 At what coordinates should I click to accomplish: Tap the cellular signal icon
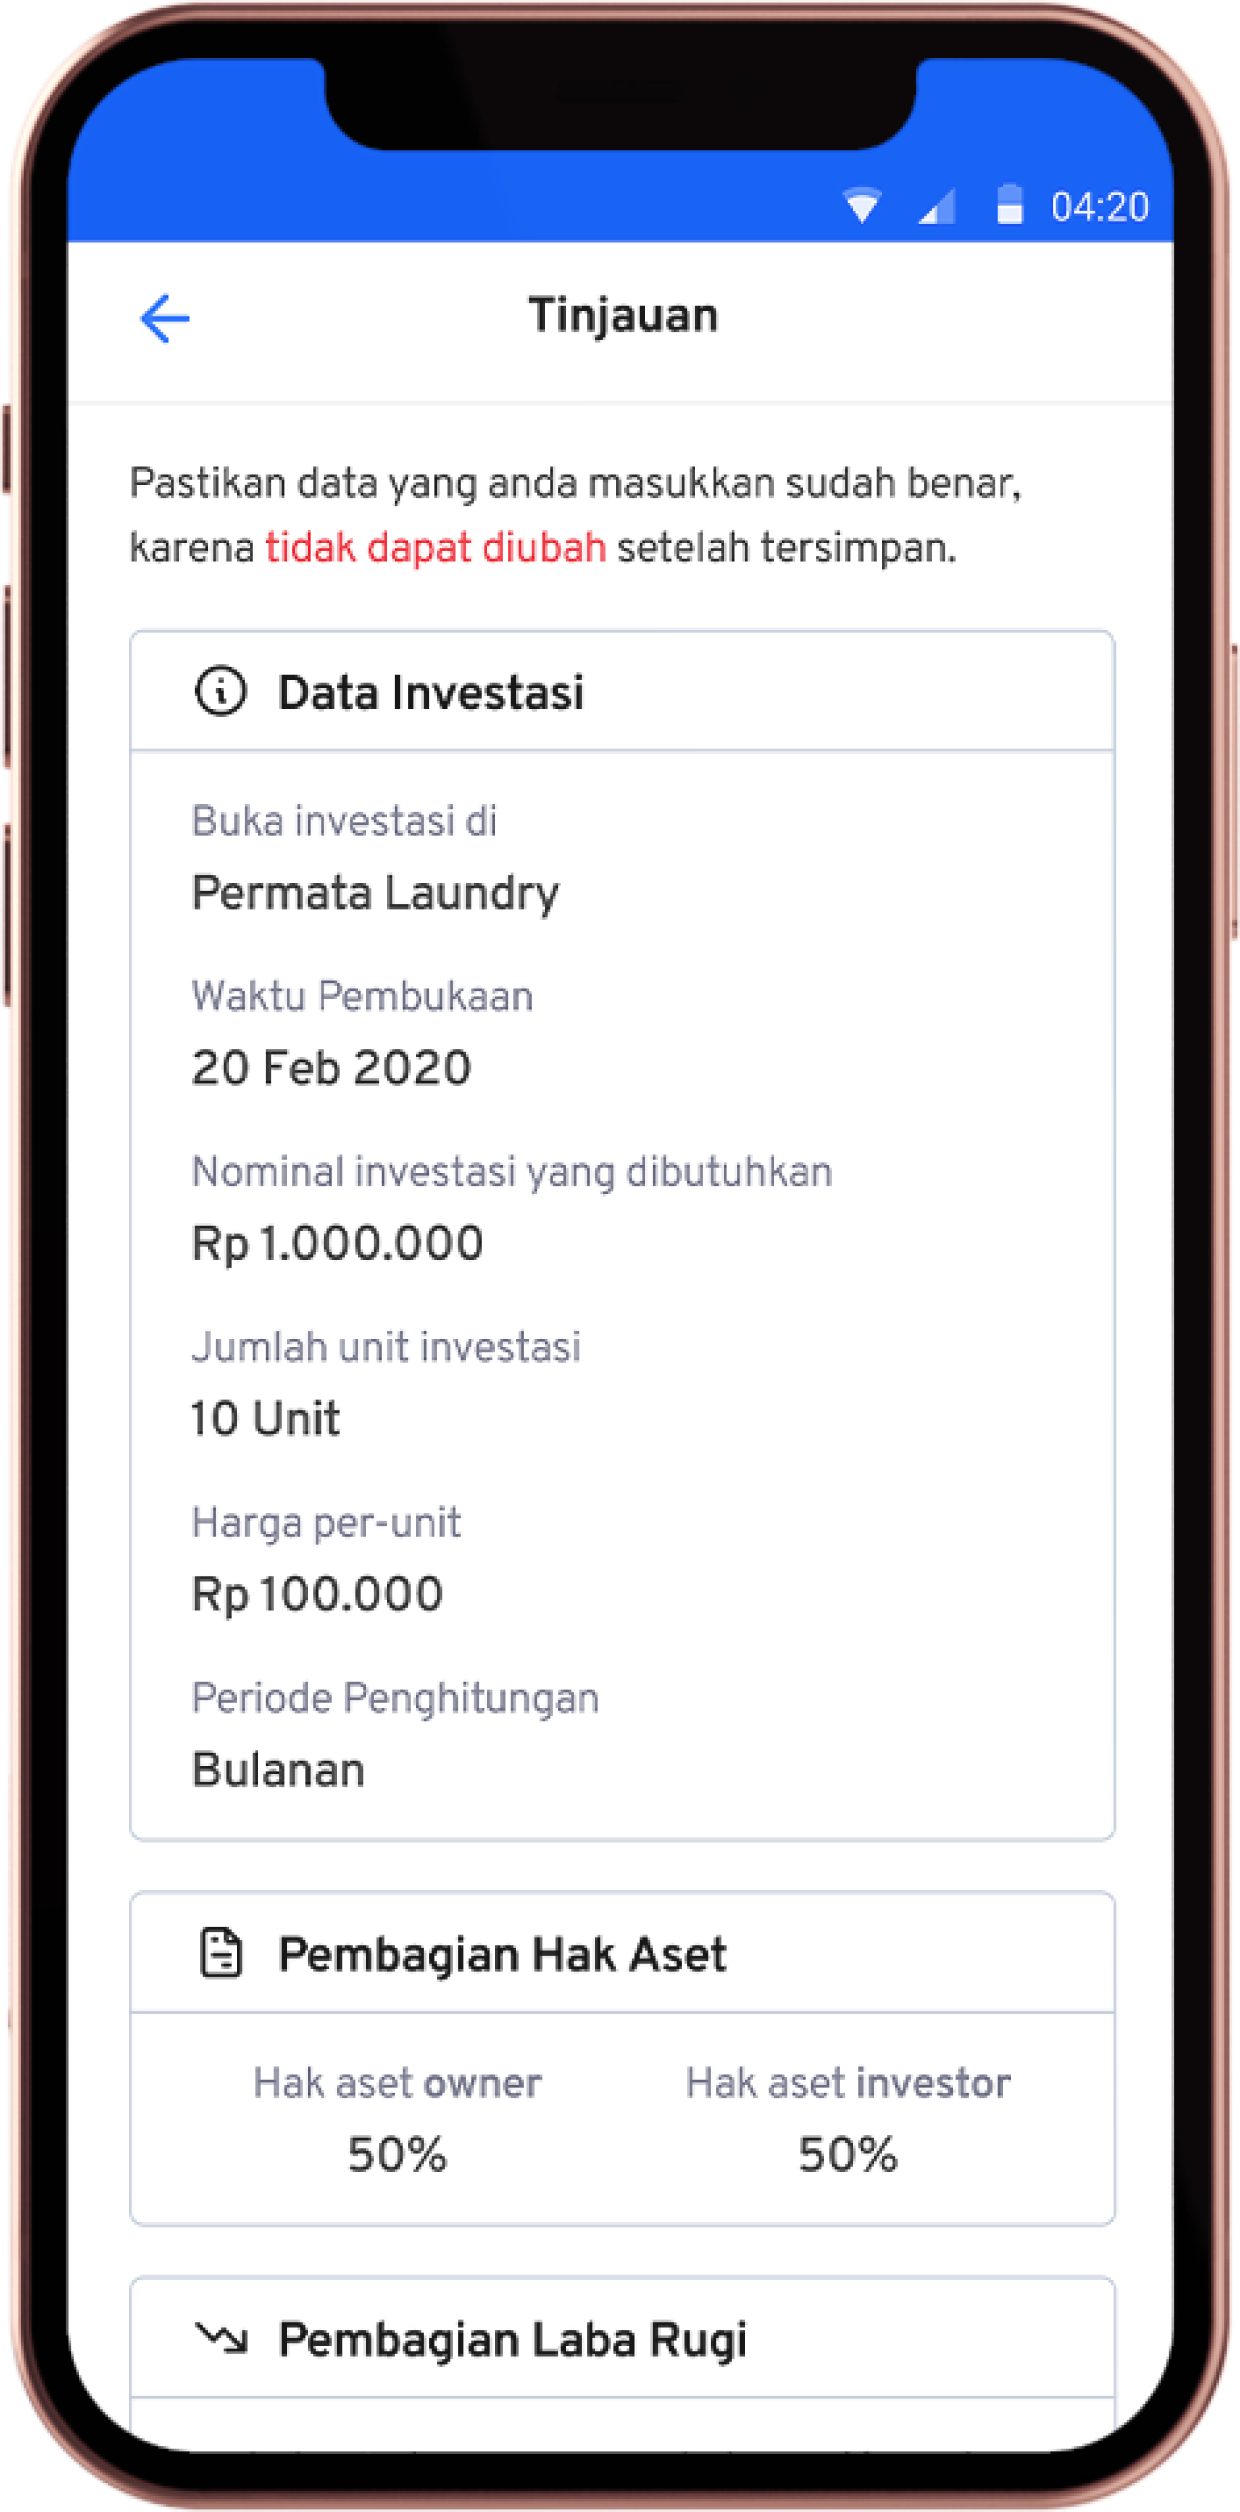(937, 205)
